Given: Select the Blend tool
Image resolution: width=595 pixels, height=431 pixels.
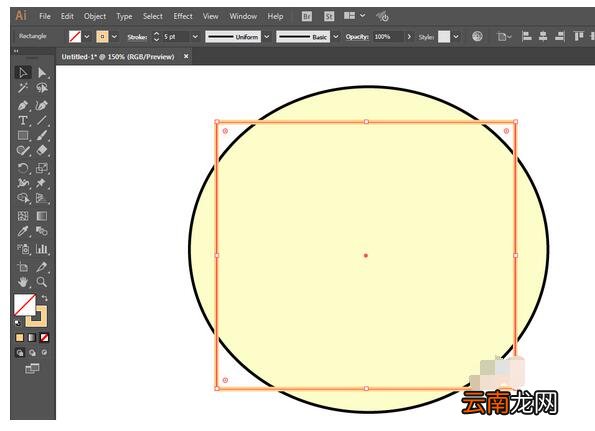Looking at the screenshot, I should click(x=42, y=231).
